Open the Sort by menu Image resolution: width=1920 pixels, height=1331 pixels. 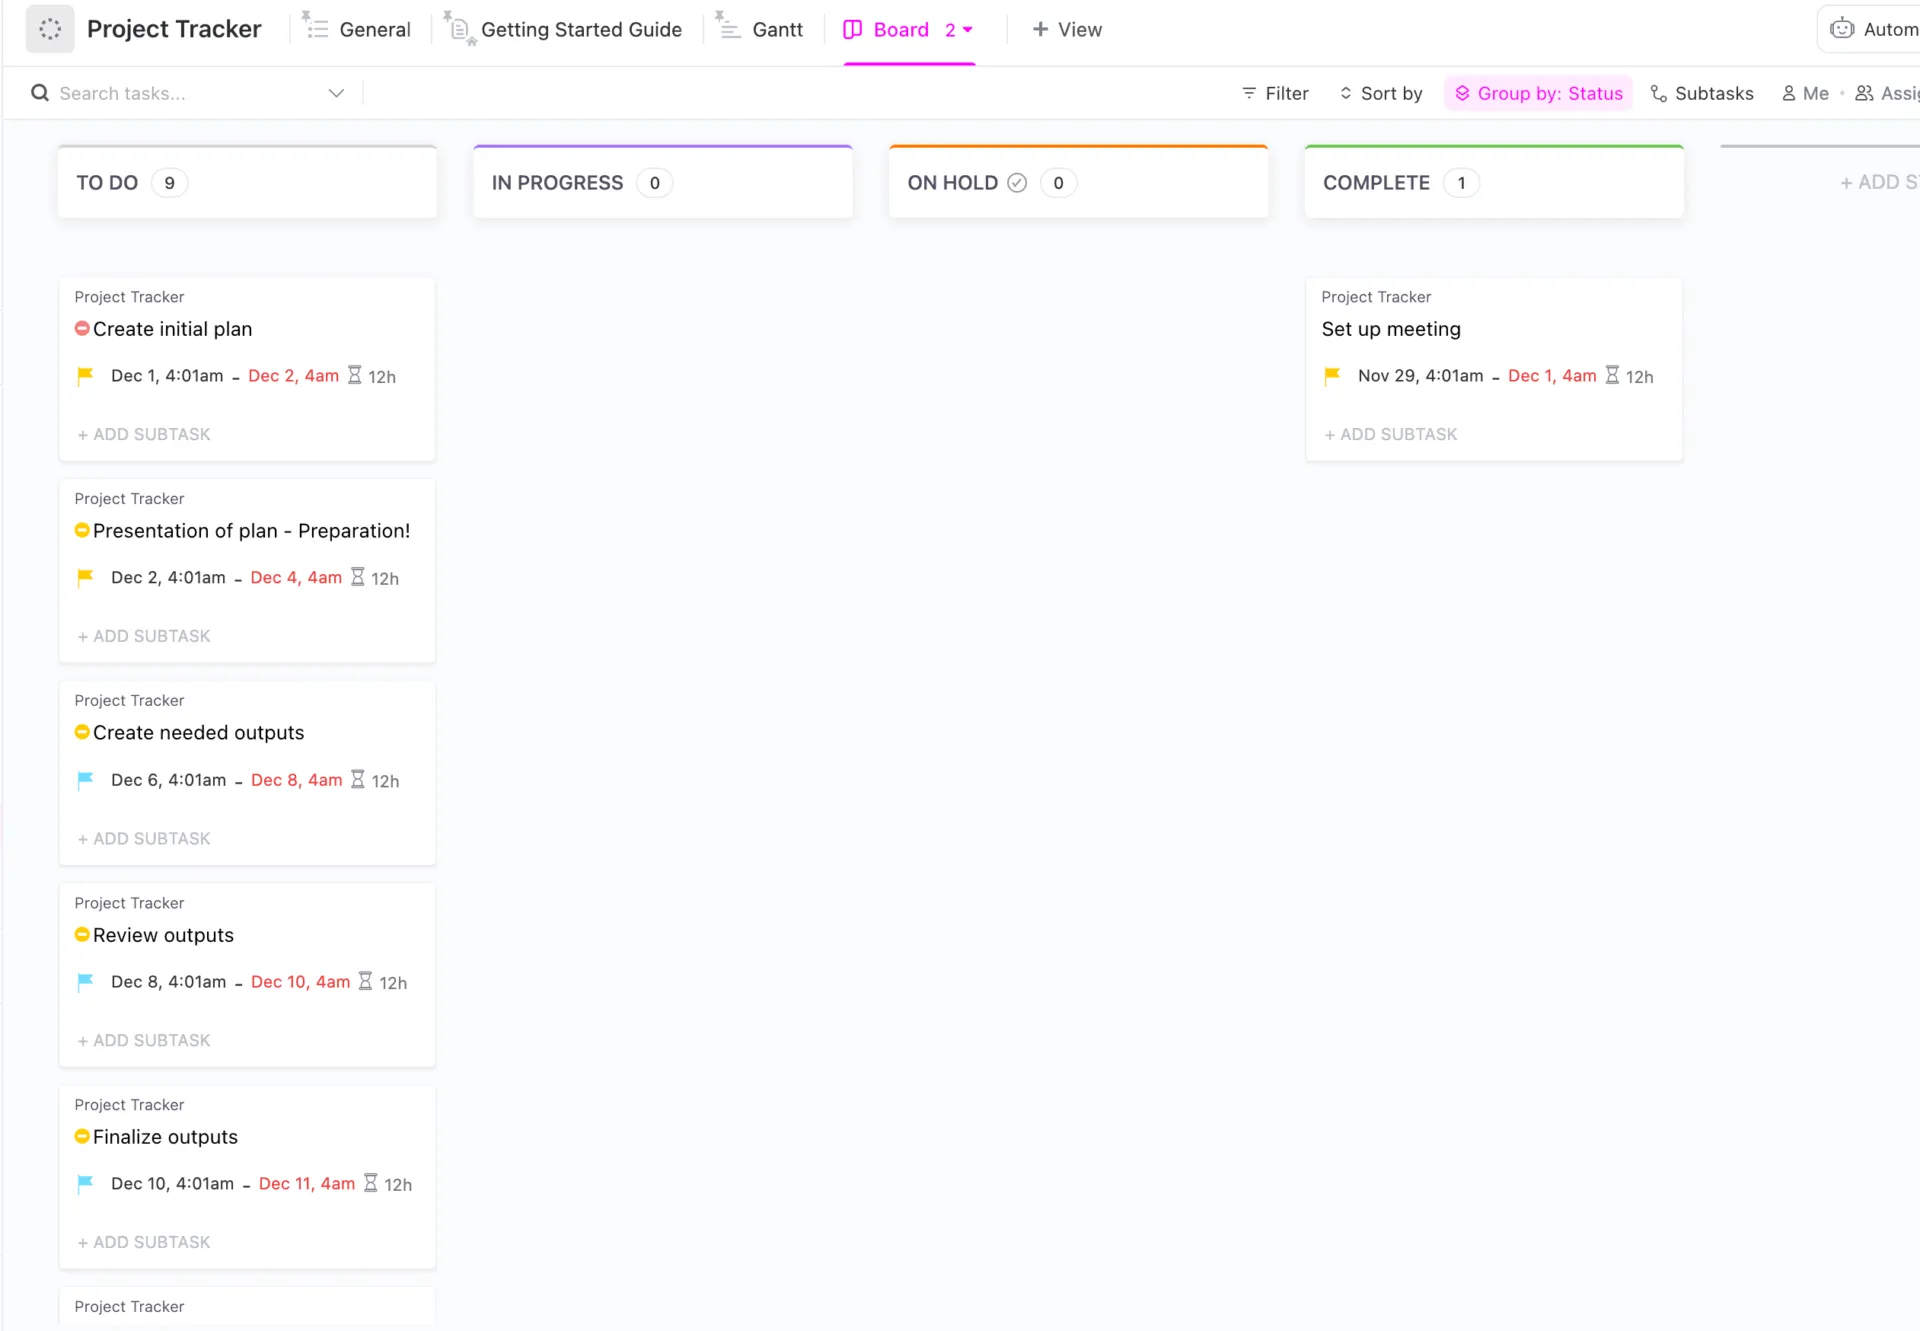coord(1381,93)
